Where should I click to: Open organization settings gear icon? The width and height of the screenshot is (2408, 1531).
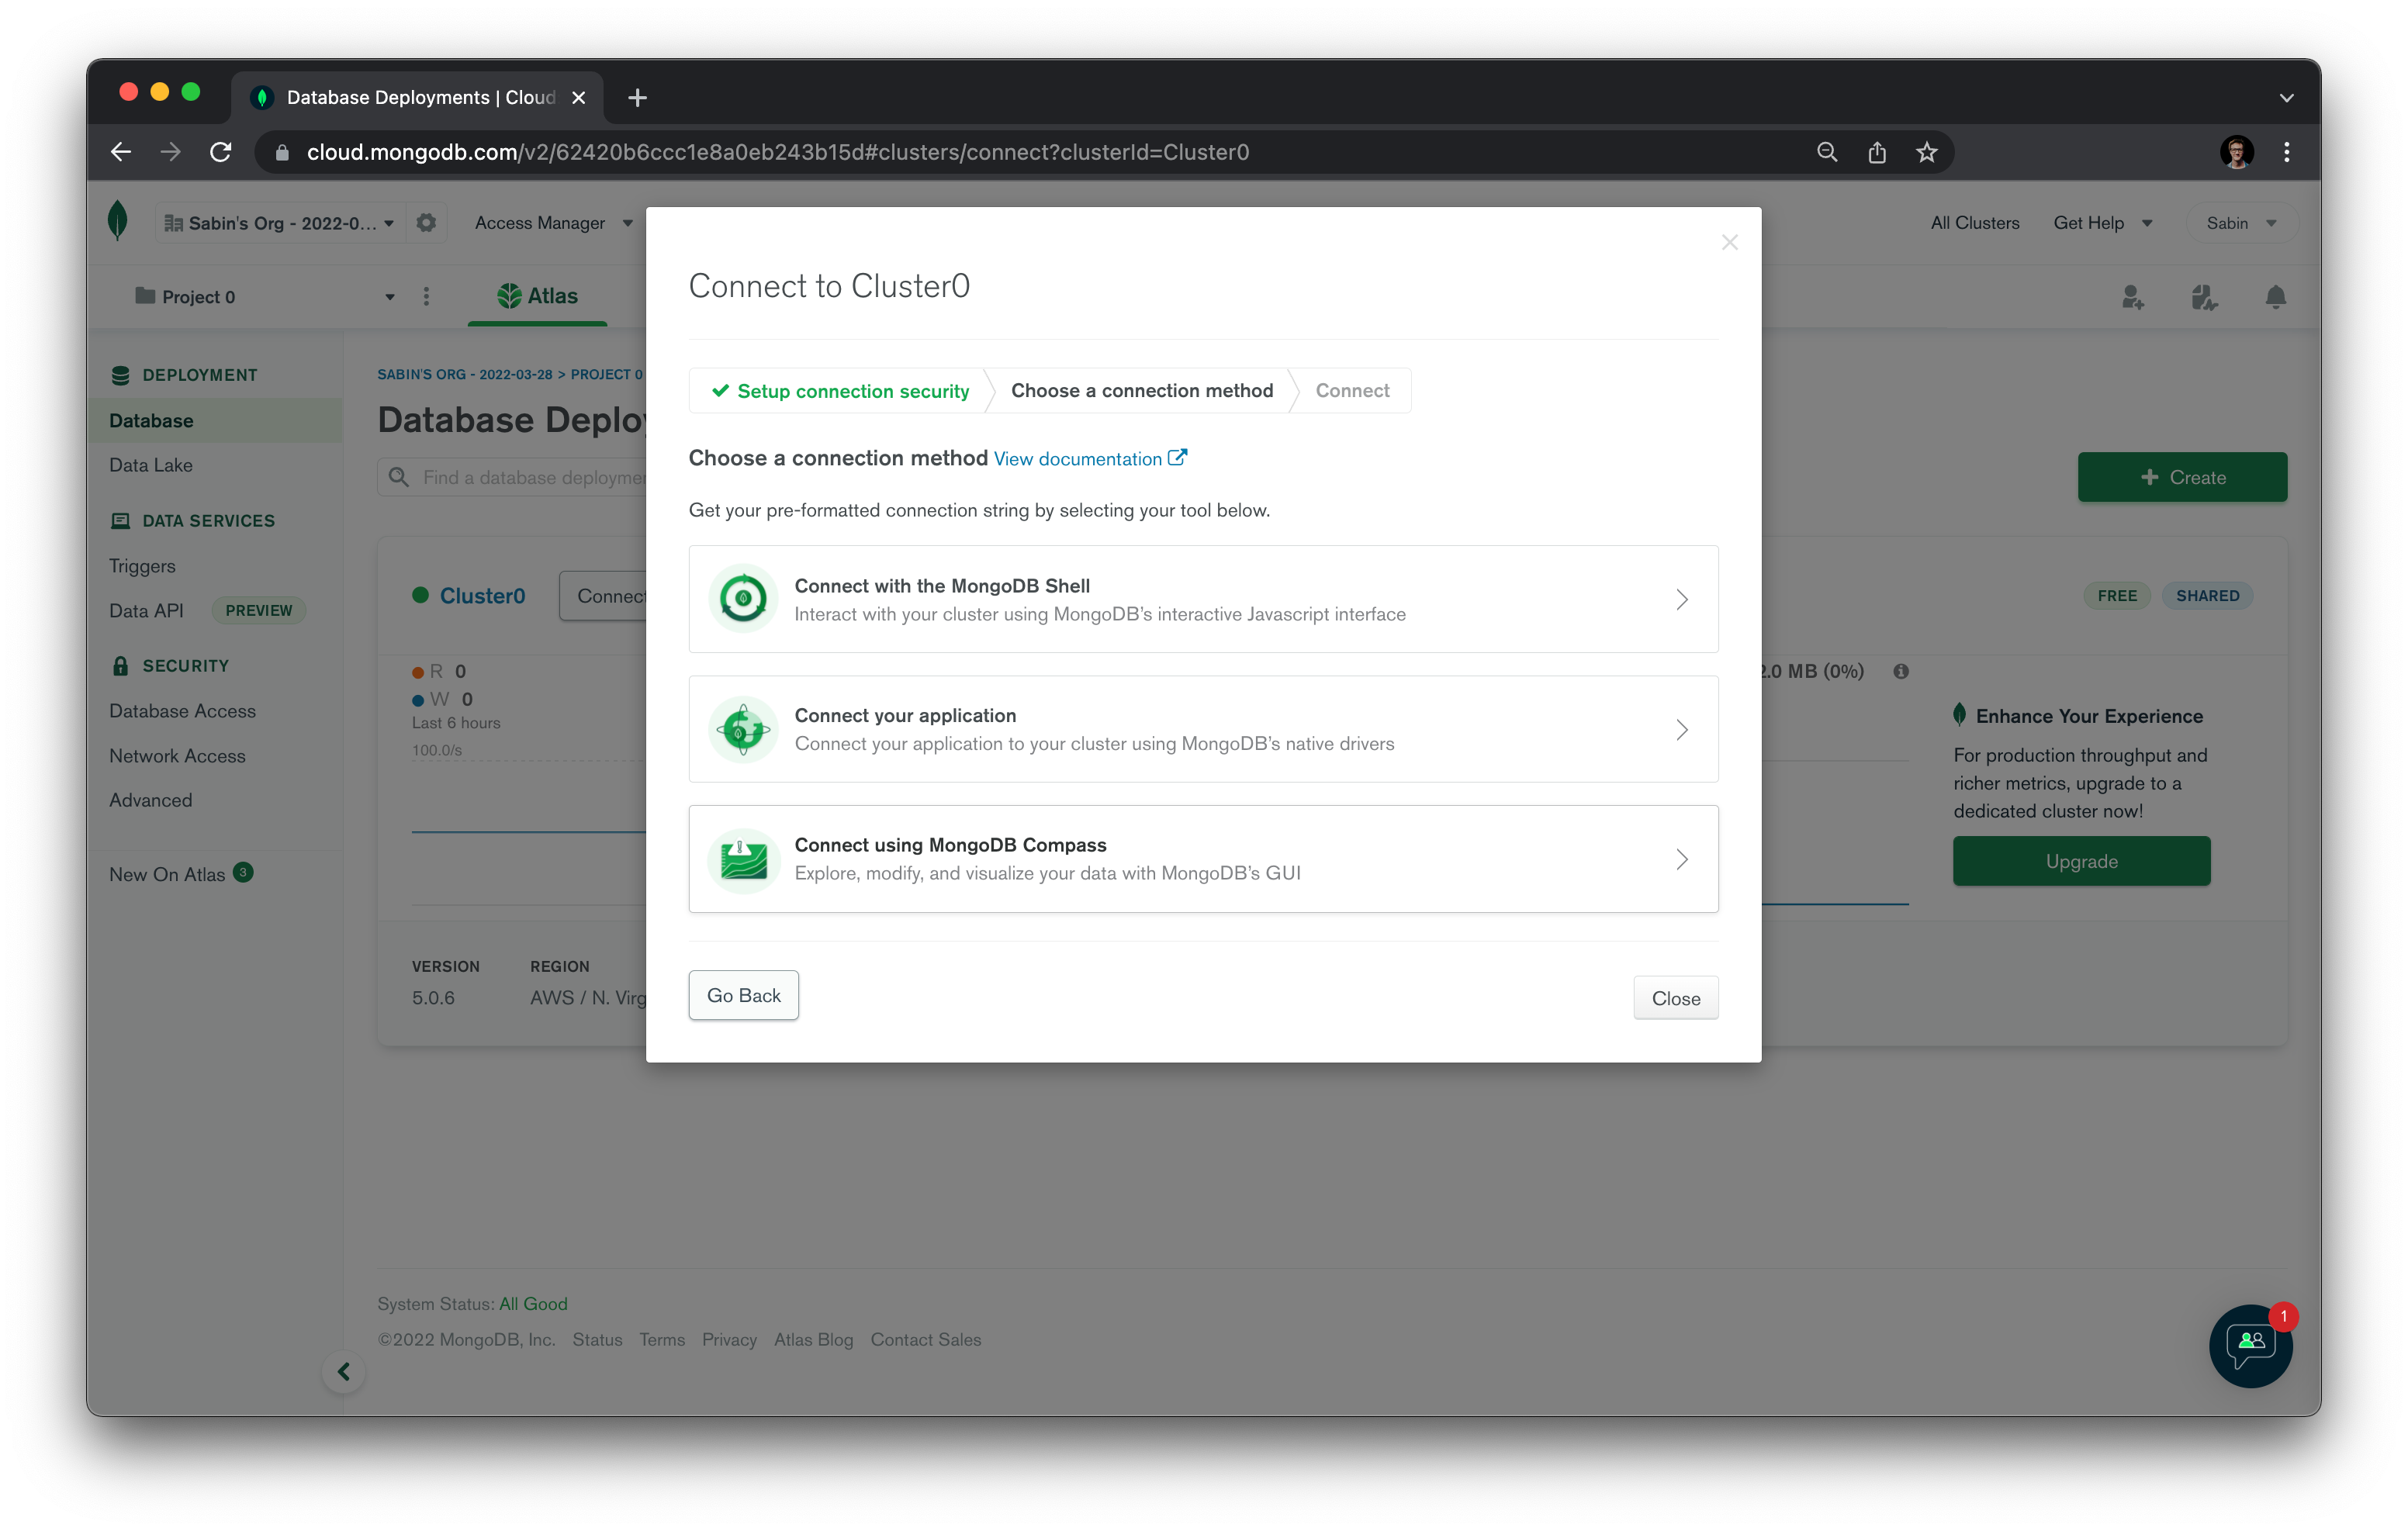point(426,222)
